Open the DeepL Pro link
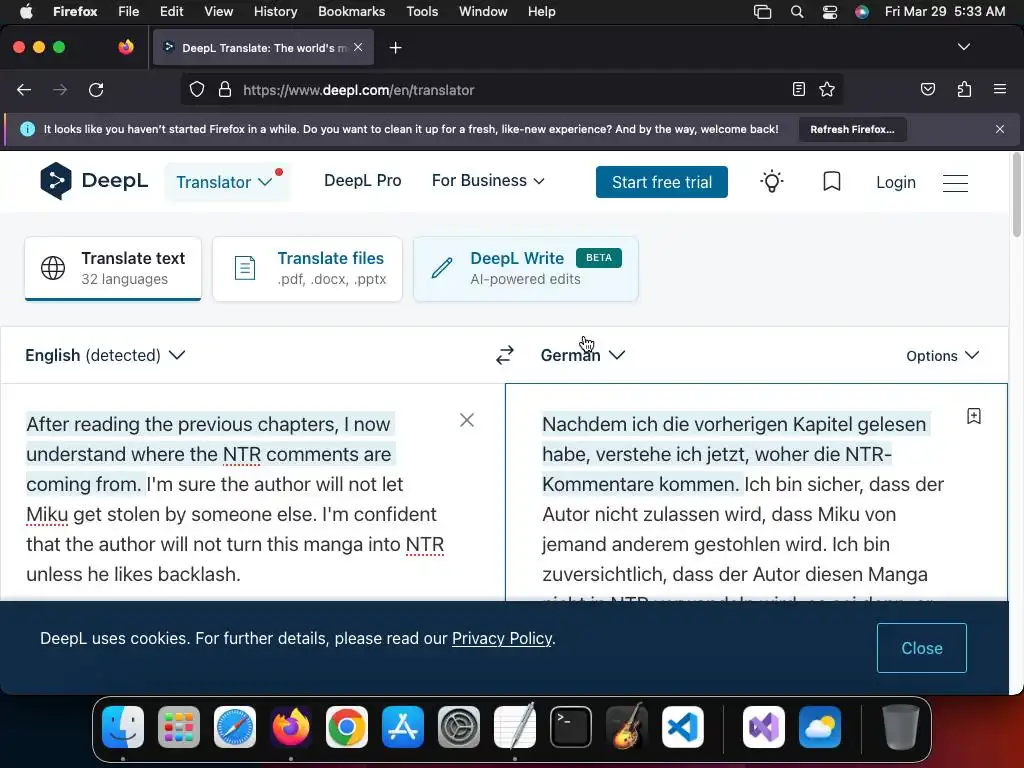The image size is (1024, 768). [x=362, y=181]
